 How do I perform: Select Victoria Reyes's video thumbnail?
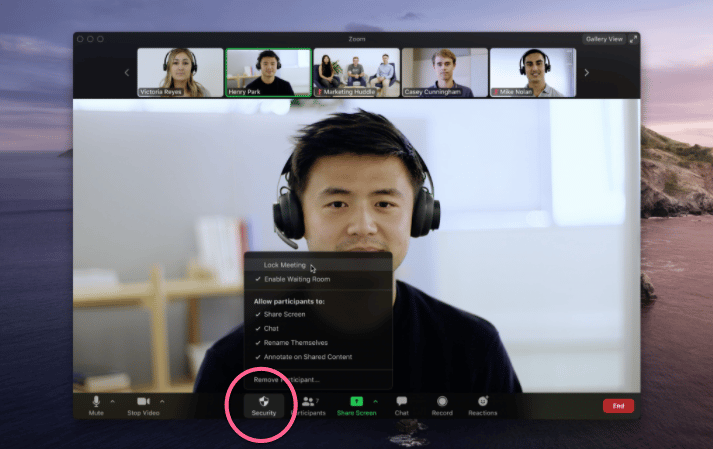click(180, 72)
